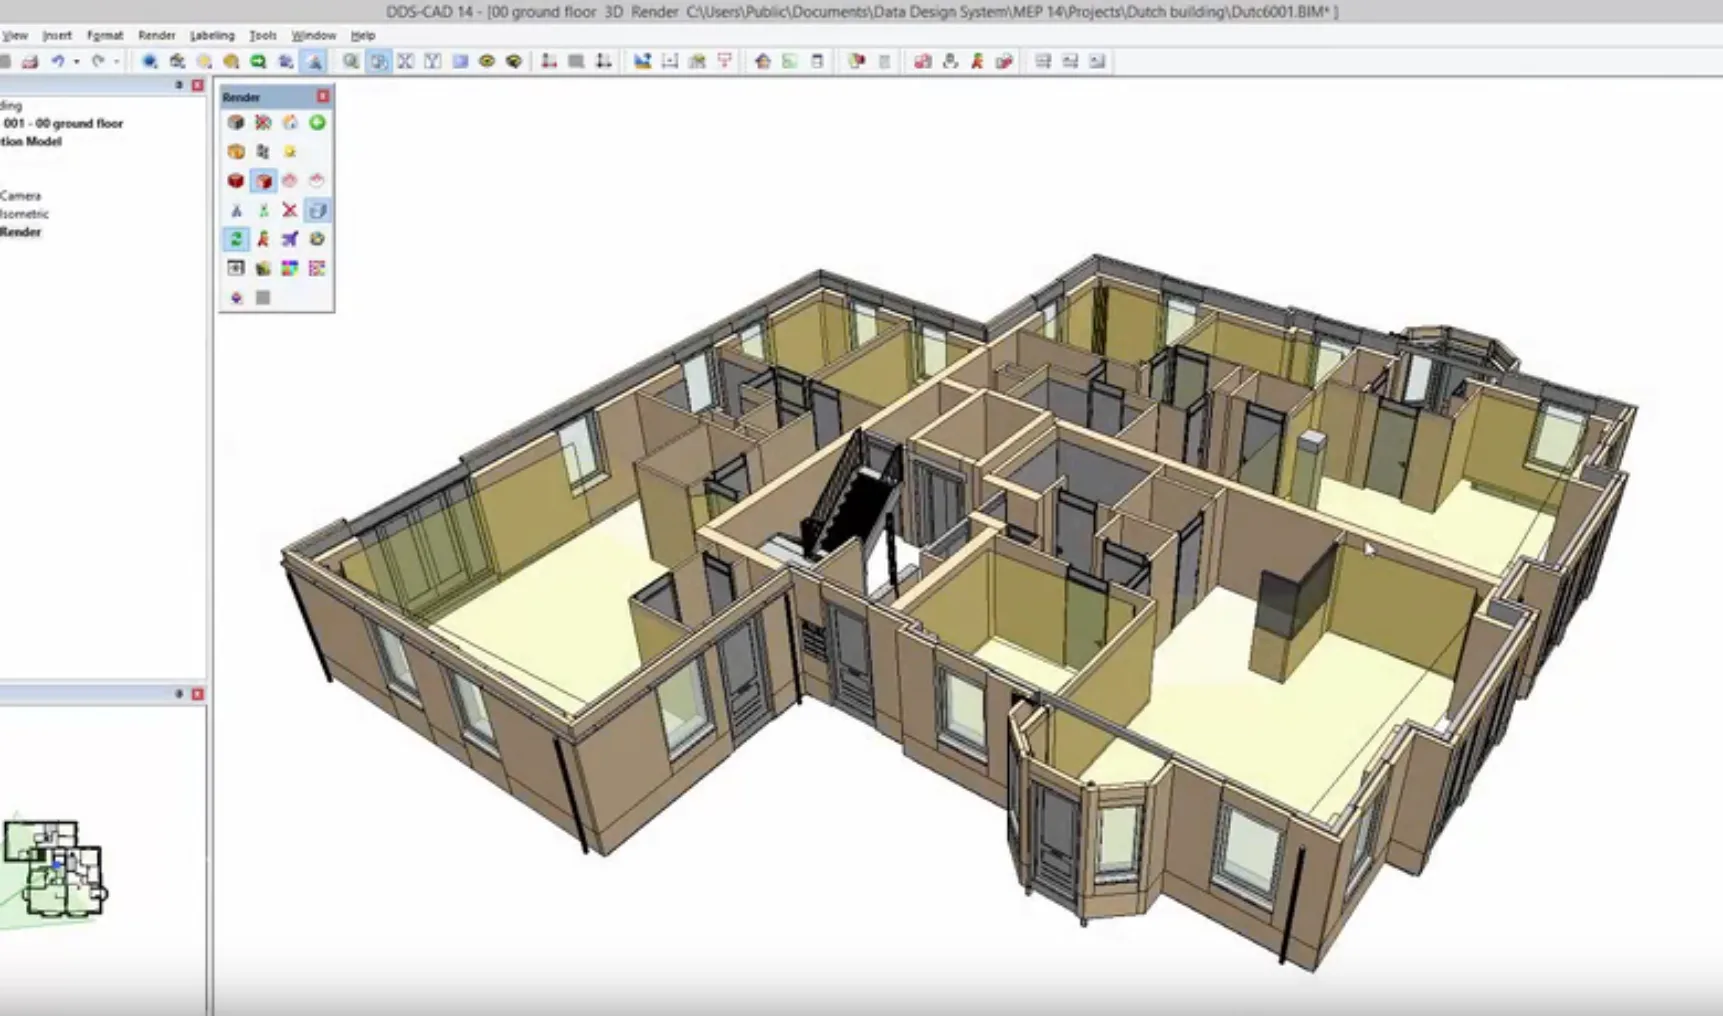Open the redo history dropdown arrow
The width and height of the screenshot is (1723, 1016).
[x=116, y=62]
